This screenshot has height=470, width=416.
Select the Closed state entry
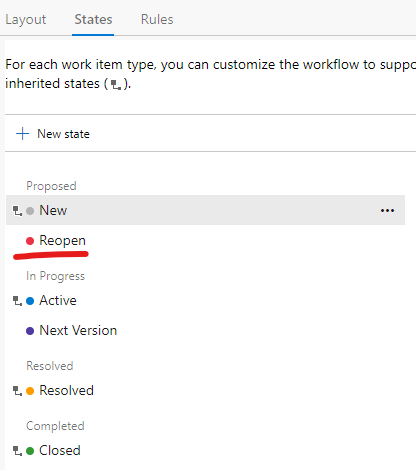click(205, 451)
